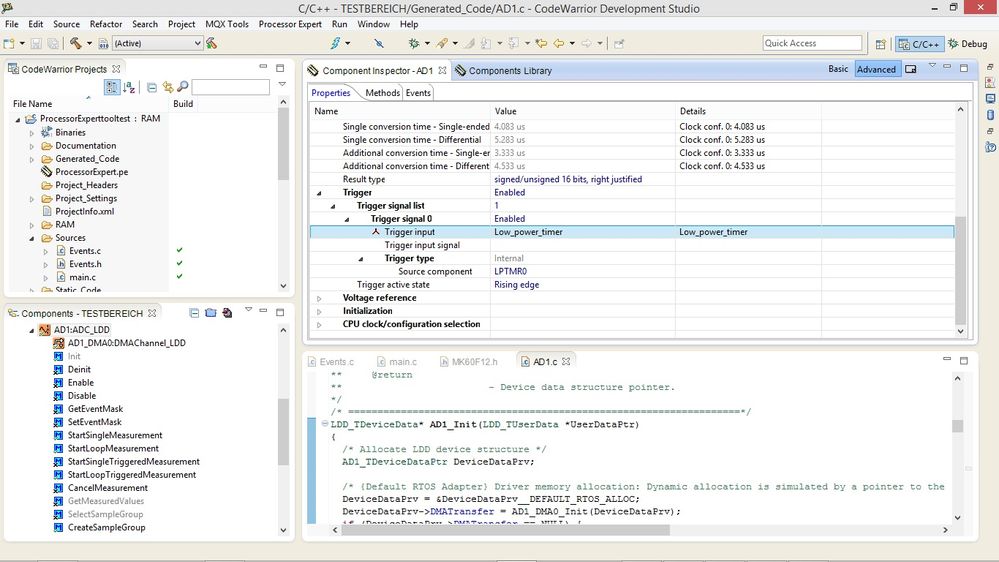999x562 pixels.
Task: Switch to the Methods tab
Action: [x=382, y=93]
